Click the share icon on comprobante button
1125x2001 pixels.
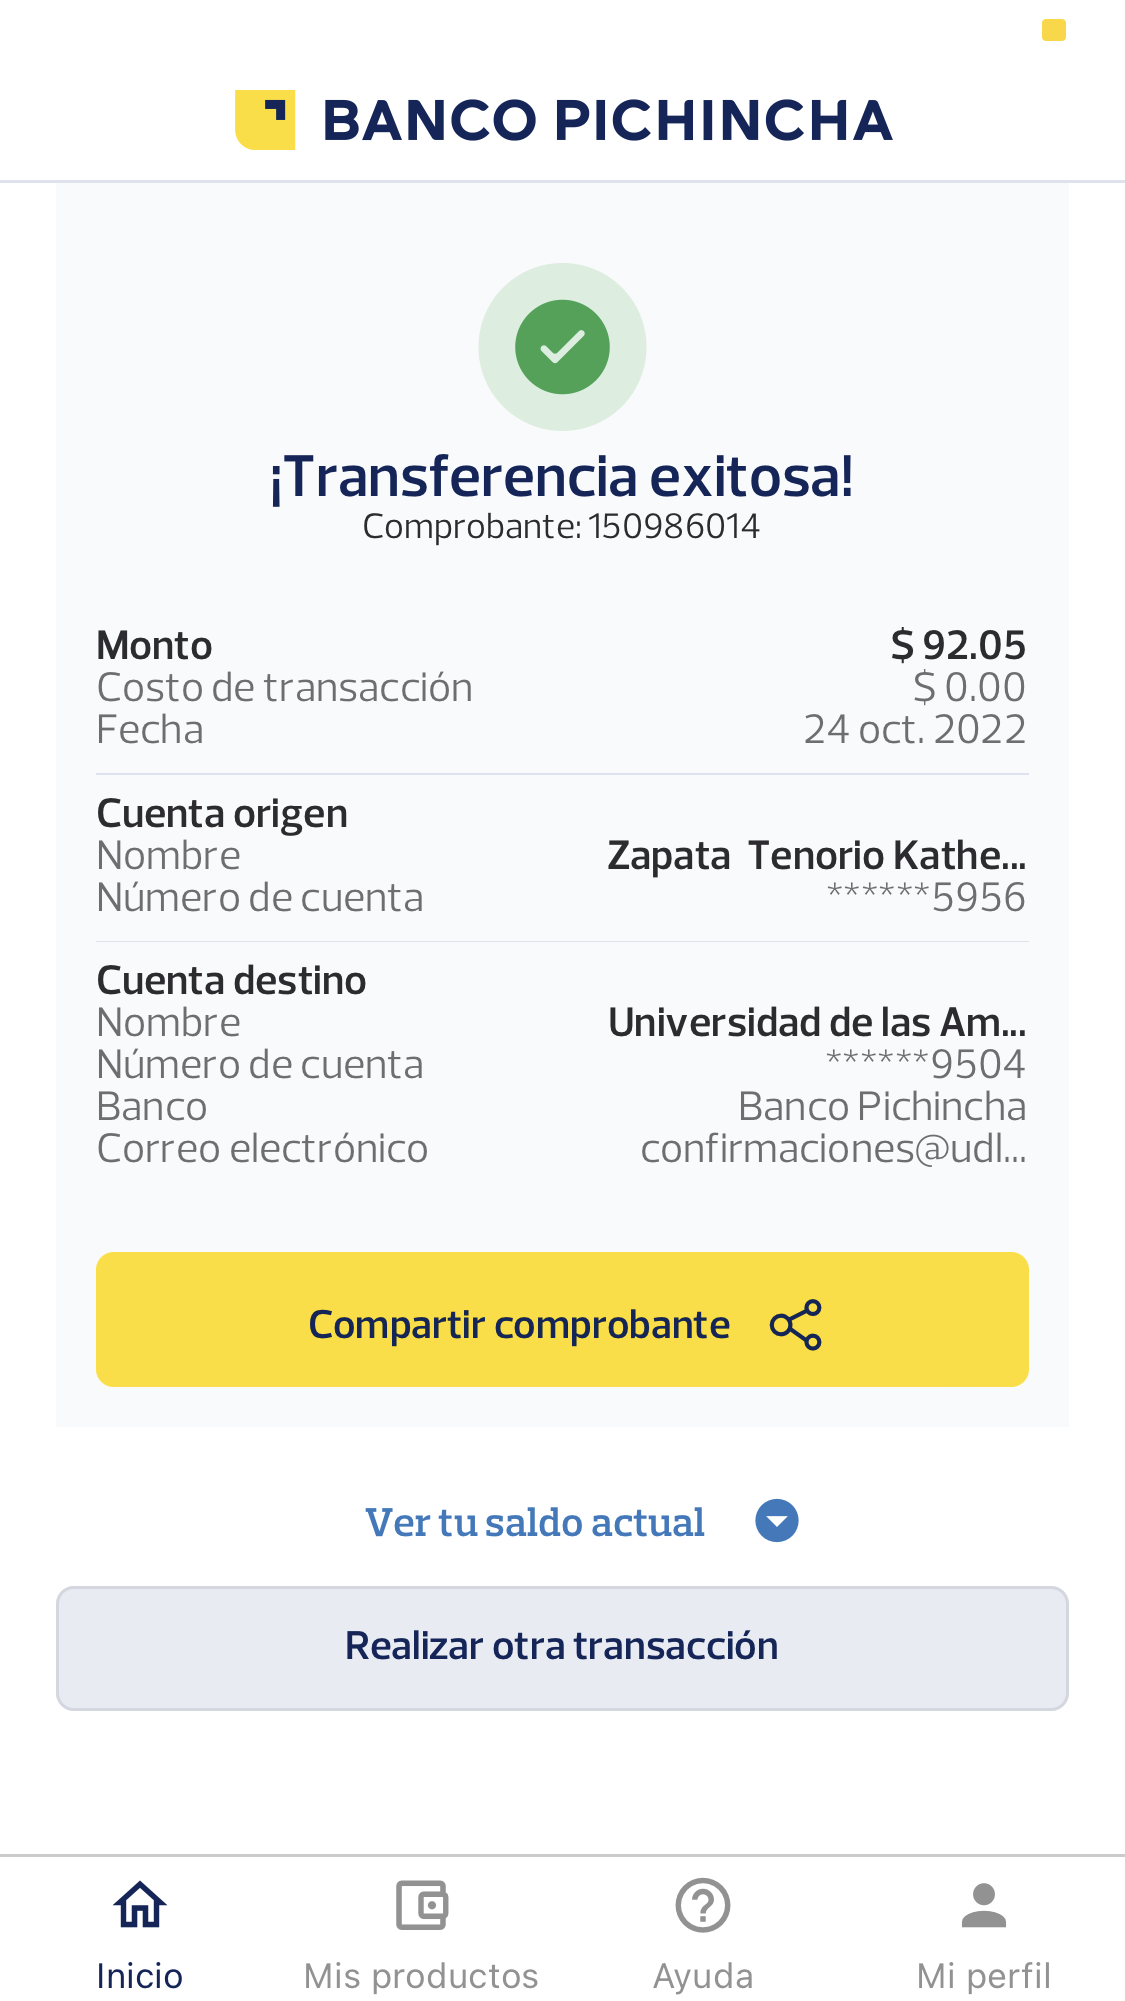coord(796,1325)
